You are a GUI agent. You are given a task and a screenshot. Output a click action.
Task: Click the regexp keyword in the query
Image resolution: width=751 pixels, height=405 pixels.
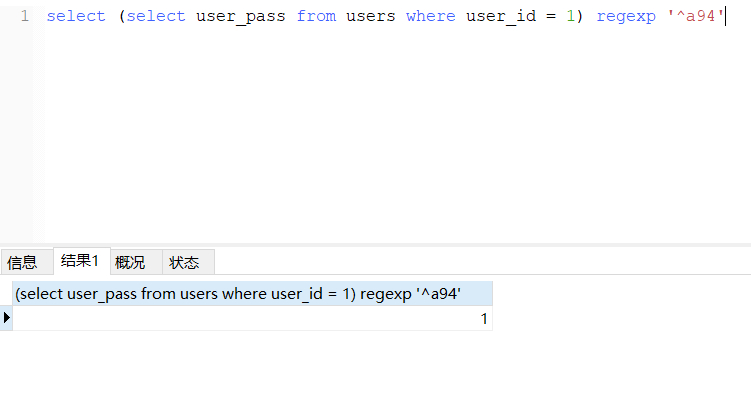[626, 16]
